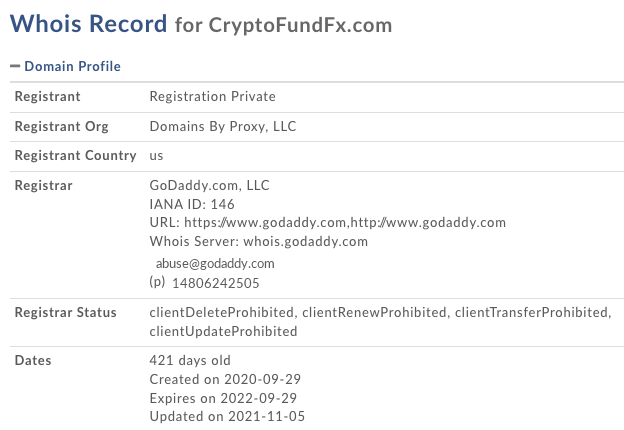Select the Domains By Proxy, LLC value

click(222, 127)
